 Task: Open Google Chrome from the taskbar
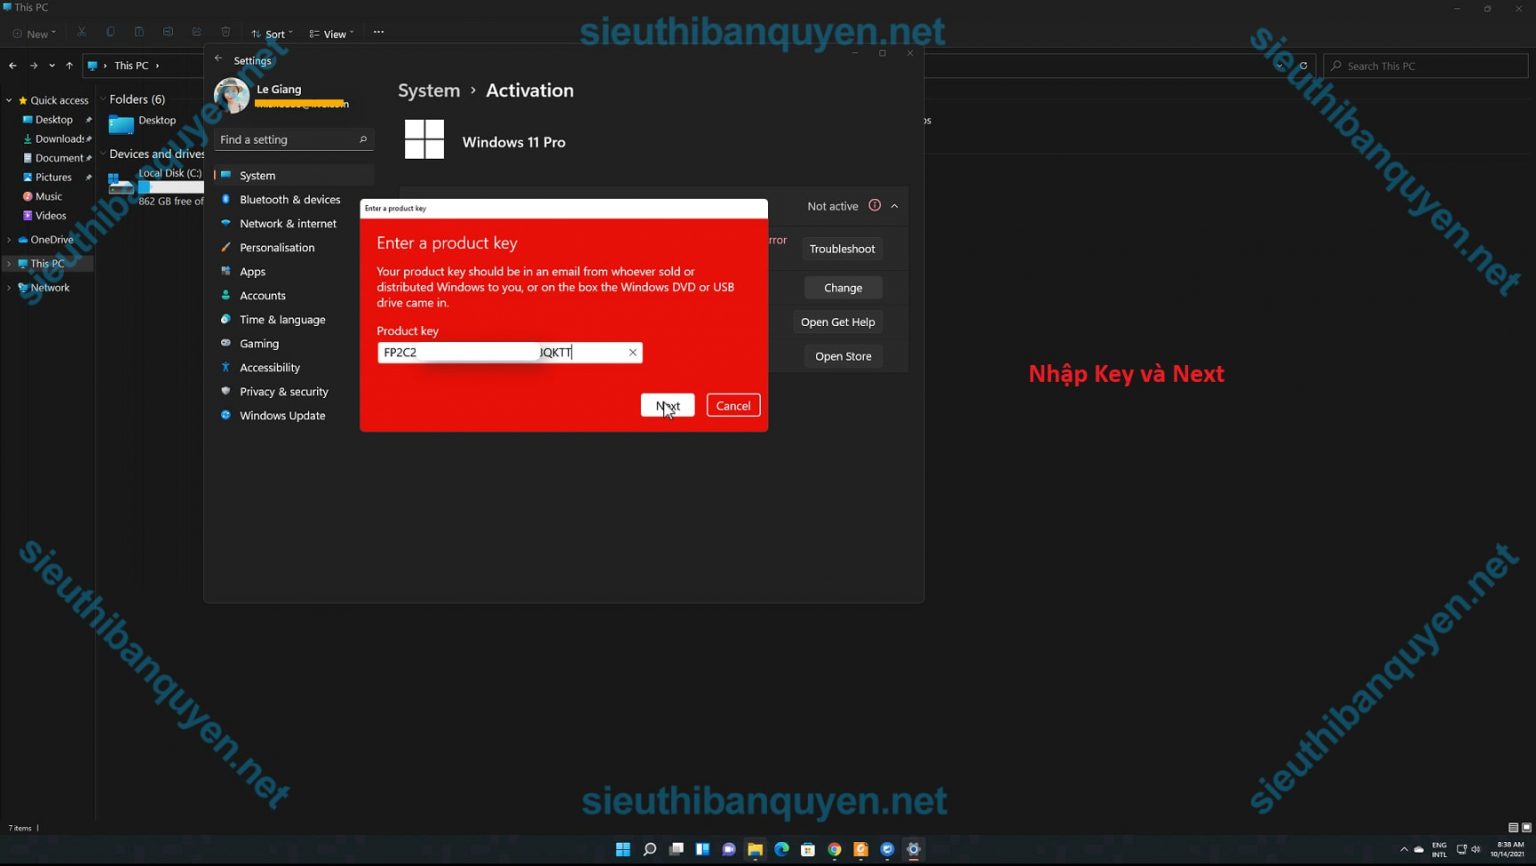point(834,849)
